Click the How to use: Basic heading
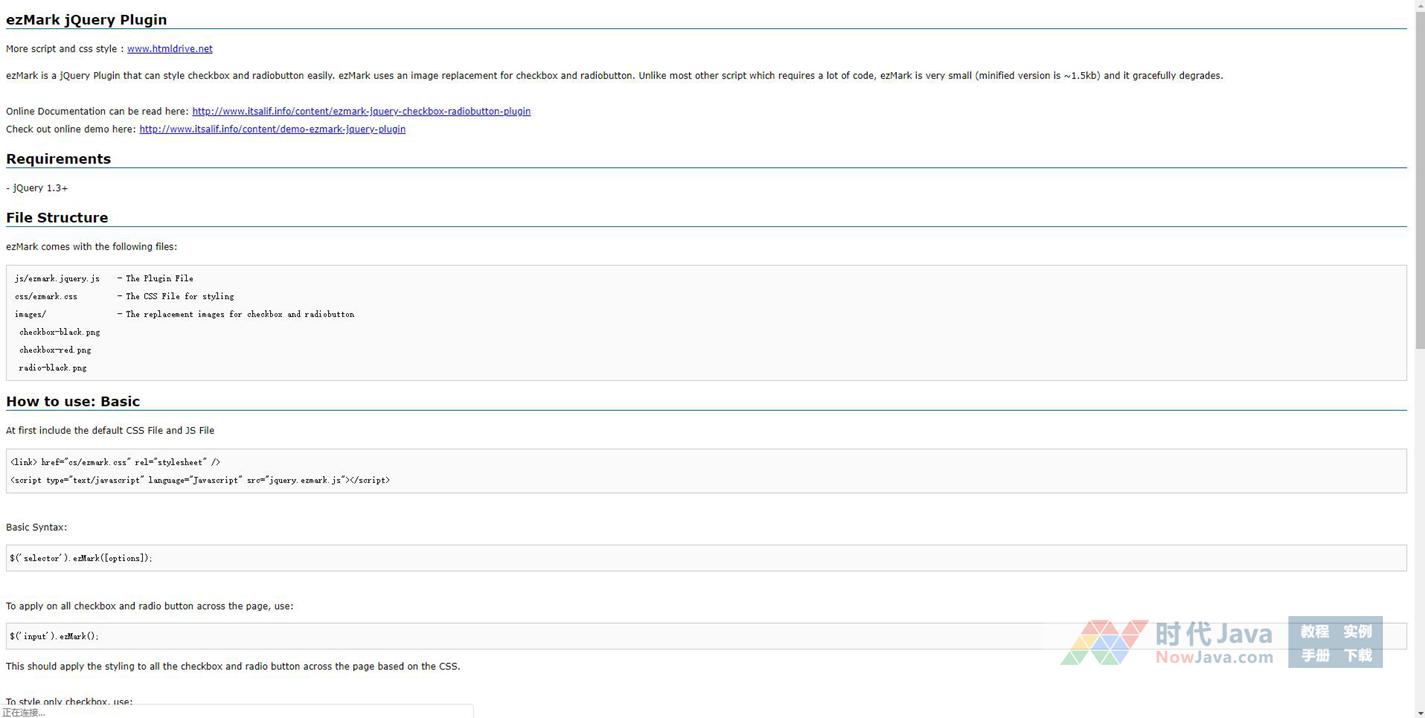The height and width of the screenshot is (718, 1425). coord(73,402)
